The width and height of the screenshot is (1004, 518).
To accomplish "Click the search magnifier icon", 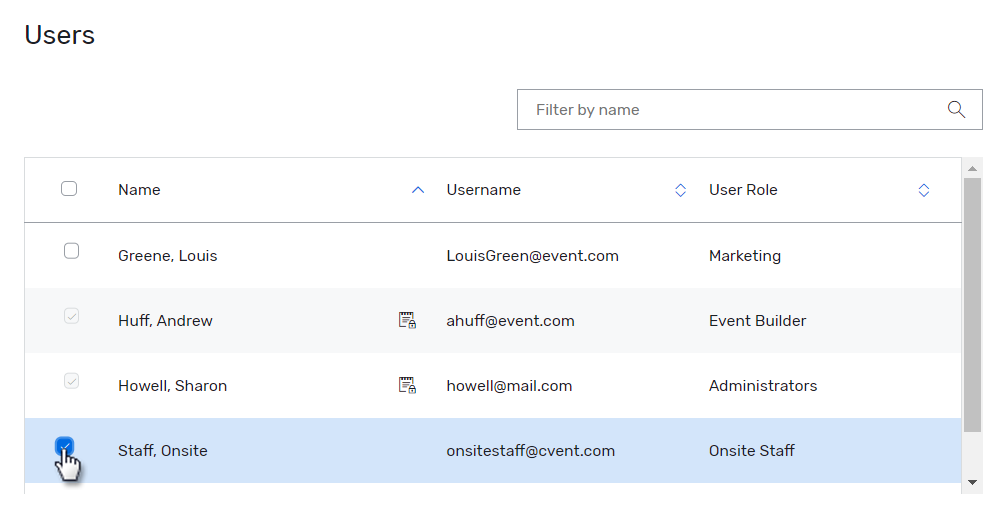I will [956, 110].
